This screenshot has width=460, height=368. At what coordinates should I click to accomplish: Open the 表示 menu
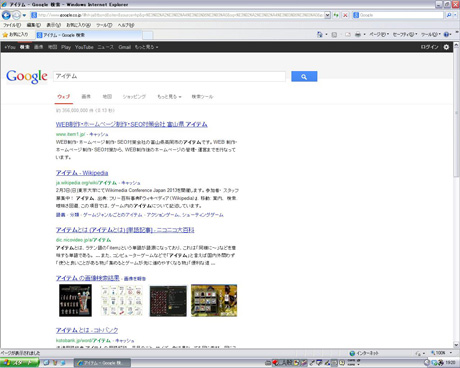click(53, 25)
